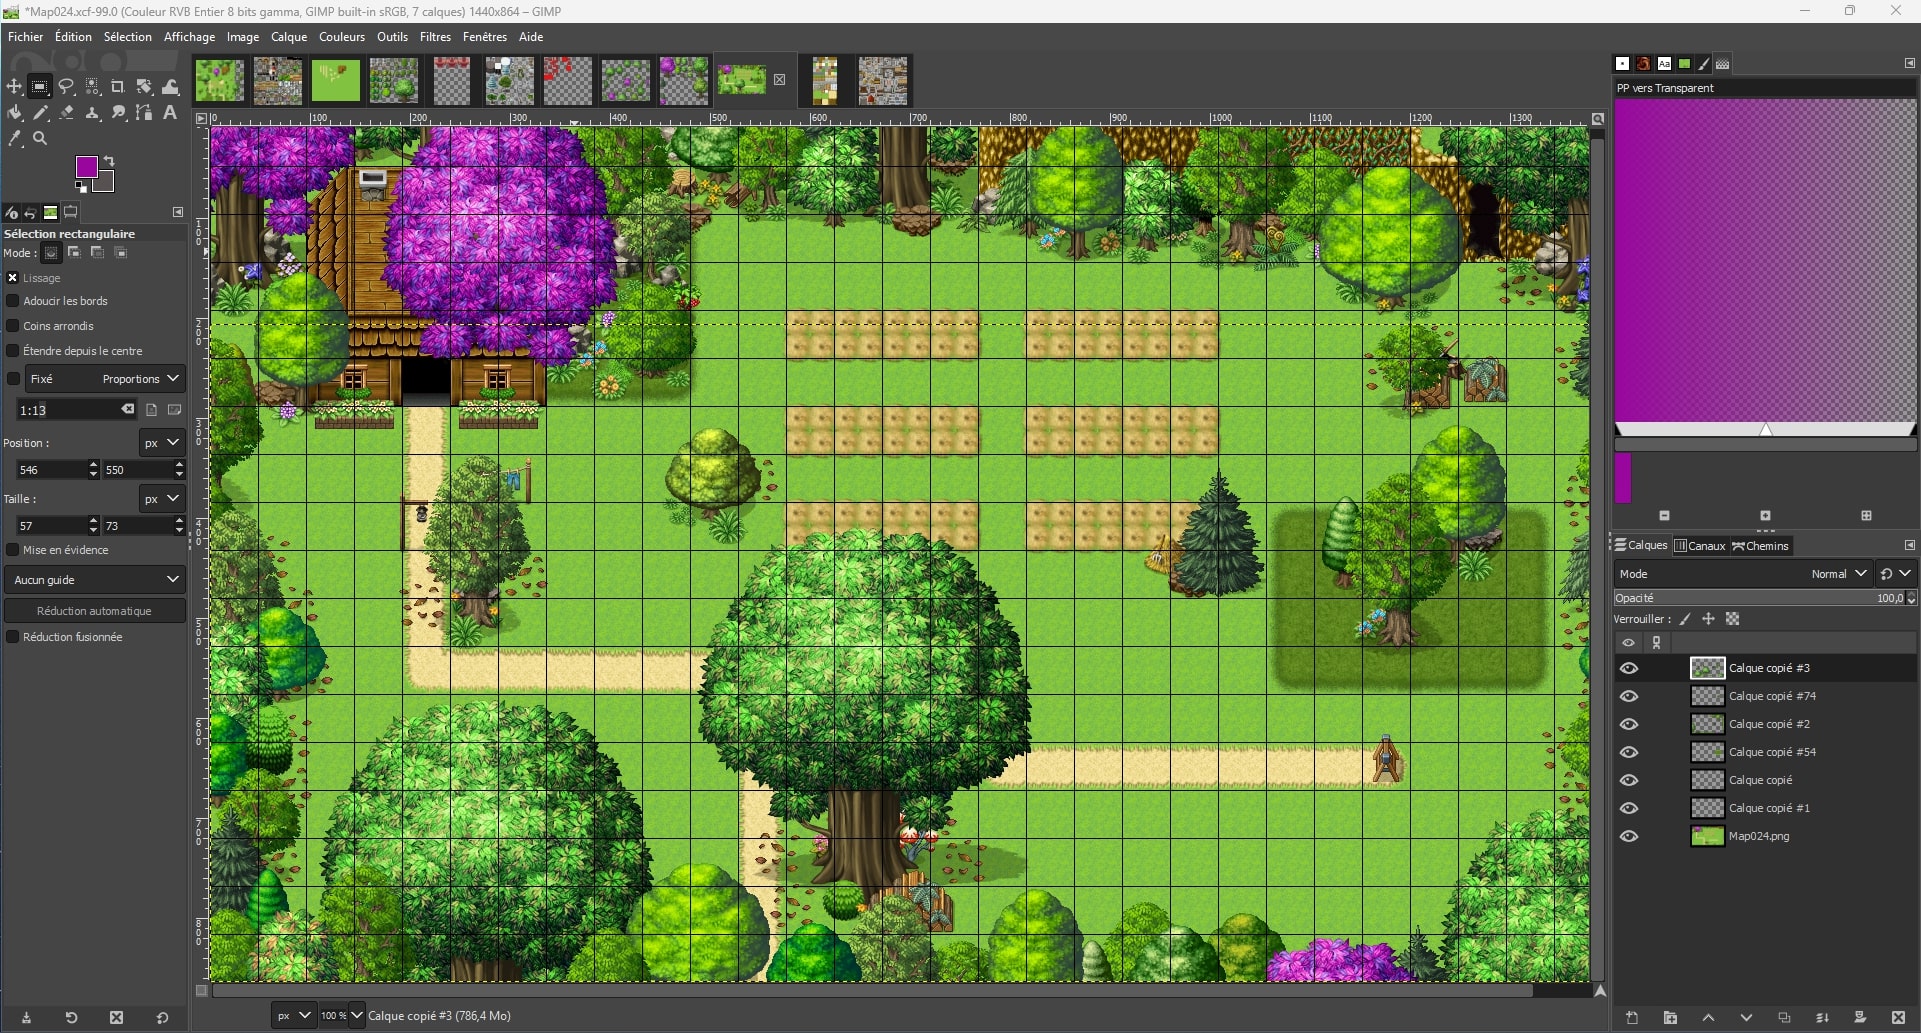Activate the Text tool
This screenshot has width=1921, height=1033.
pyautogui.click(x=170, y=113)
